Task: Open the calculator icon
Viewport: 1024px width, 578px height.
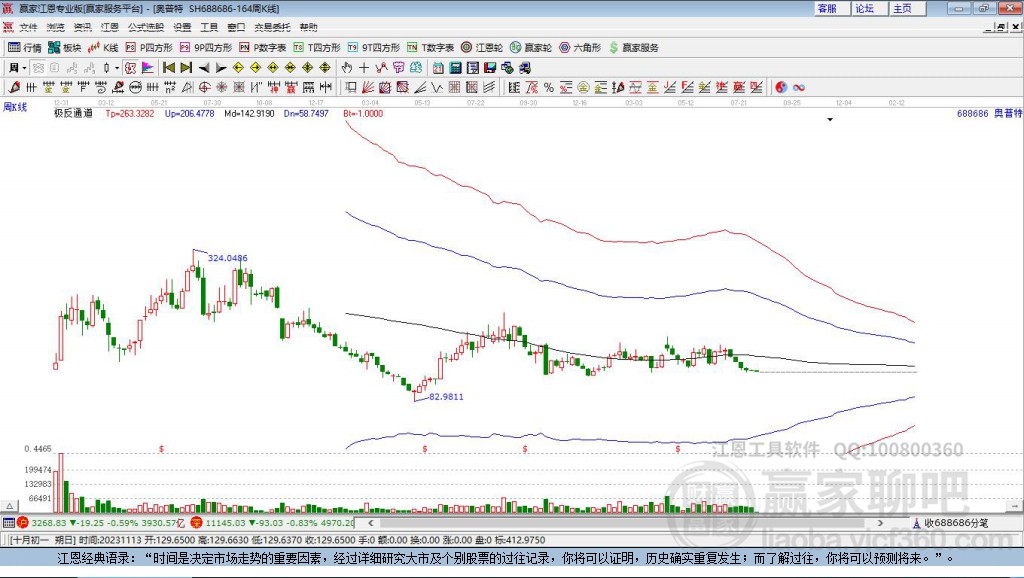Action: [x=456, y=68]
